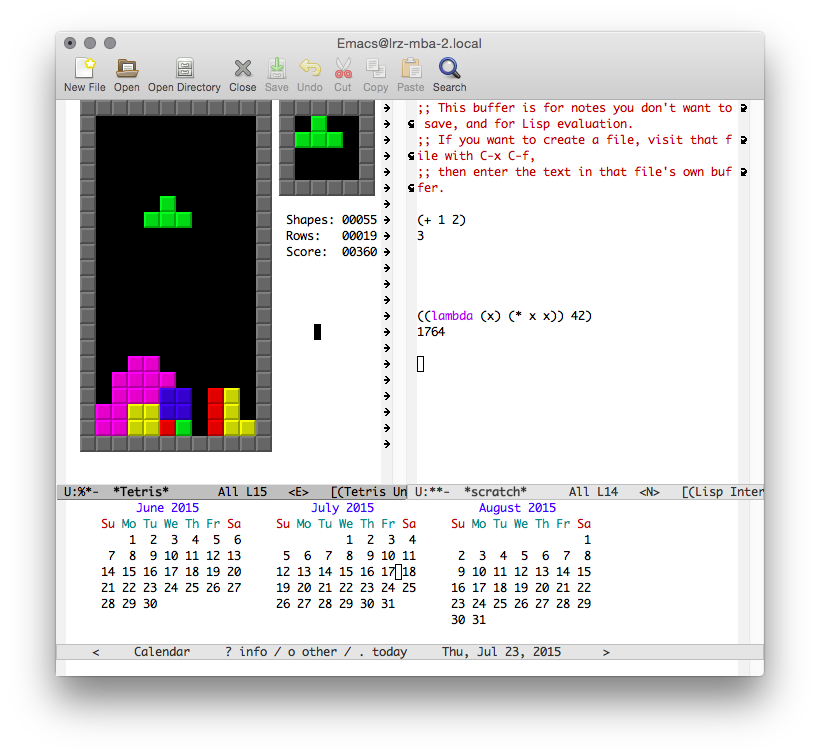Click the next-piece preview box
The width and height of the screenshot is (820, 756).
pyautogui.click(x=327, y=148)
